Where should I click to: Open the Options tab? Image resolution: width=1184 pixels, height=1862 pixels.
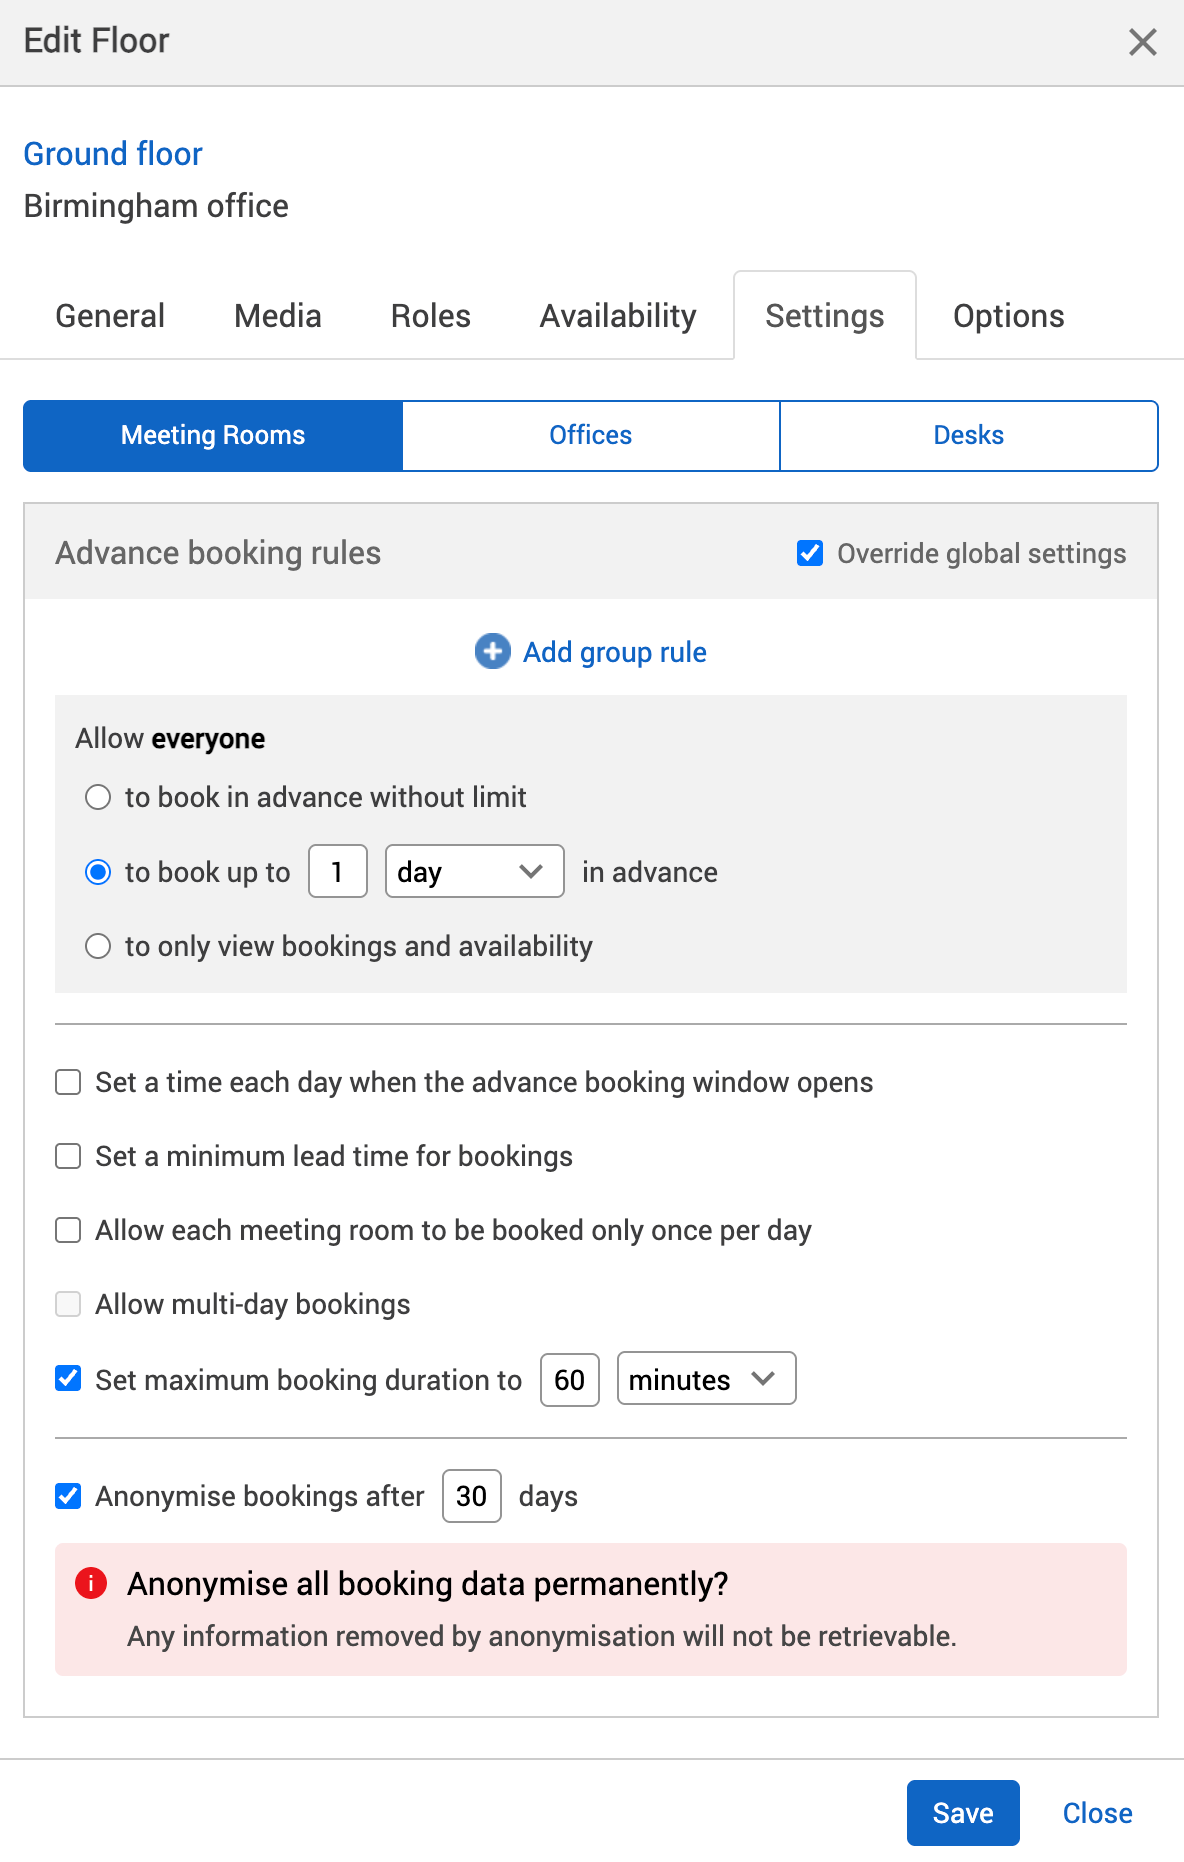[x=1008, y=316]
